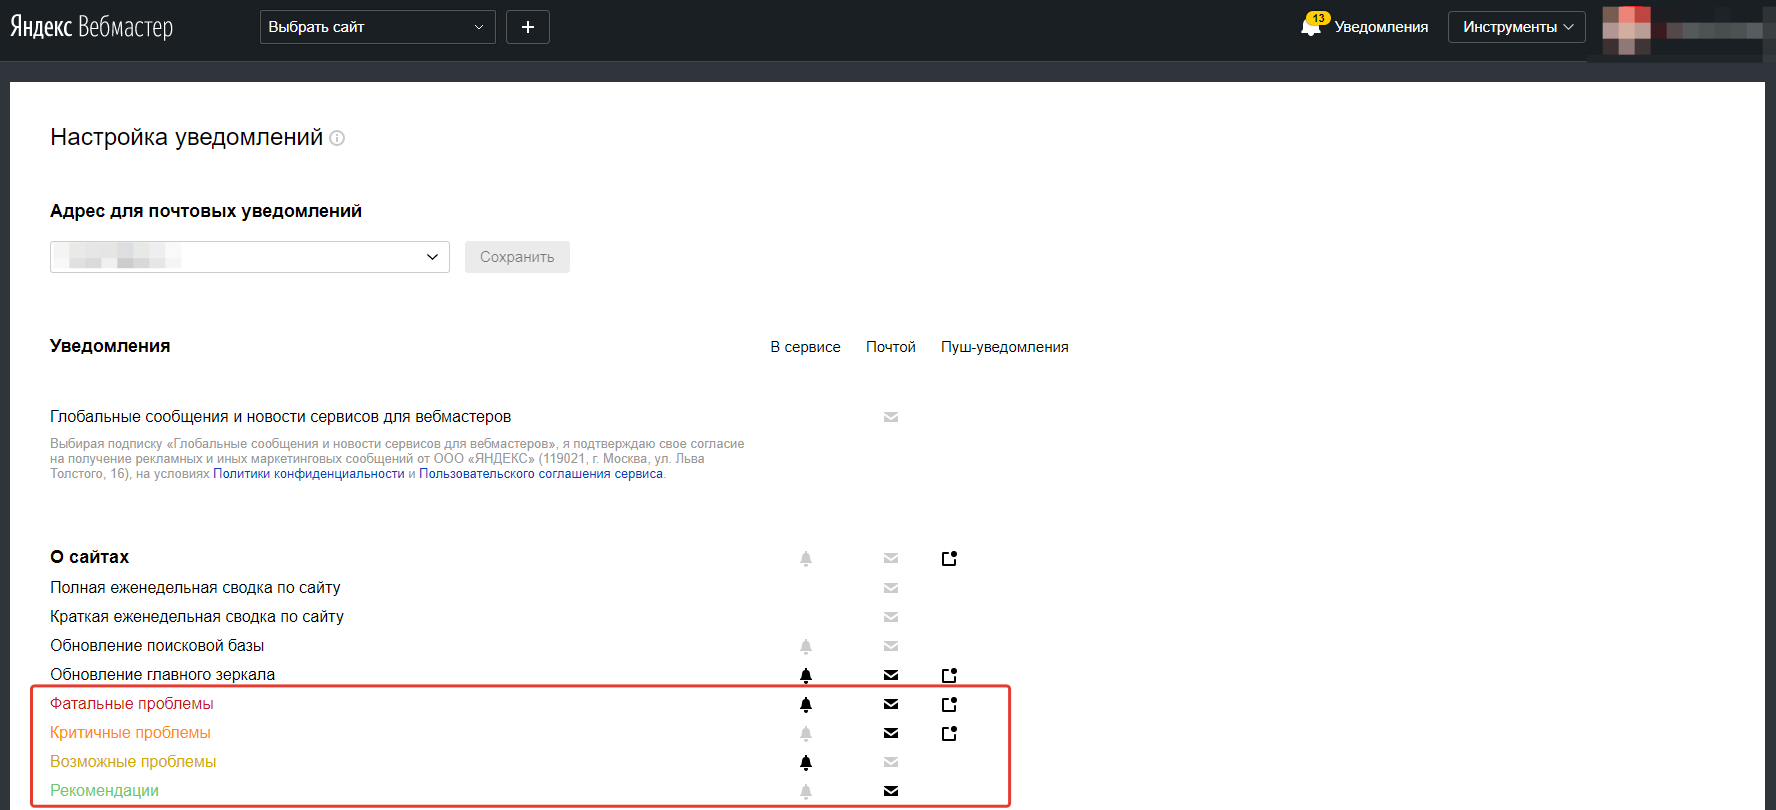Toggle email icon for Глобальные сообщения
1776x810 pixels.
(891, 417)
